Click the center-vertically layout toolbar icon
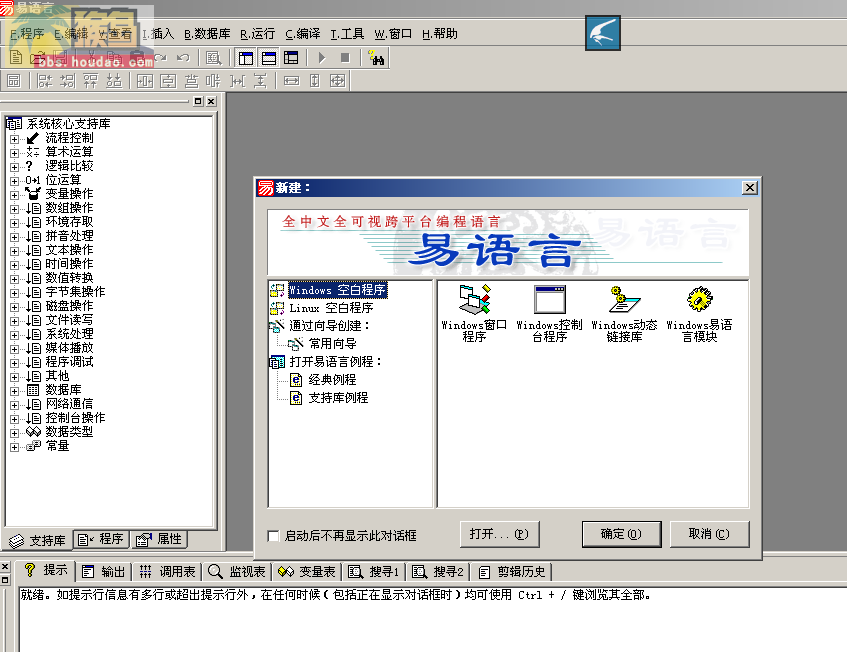Screen dimensions: 847x652 pos(168,81)
